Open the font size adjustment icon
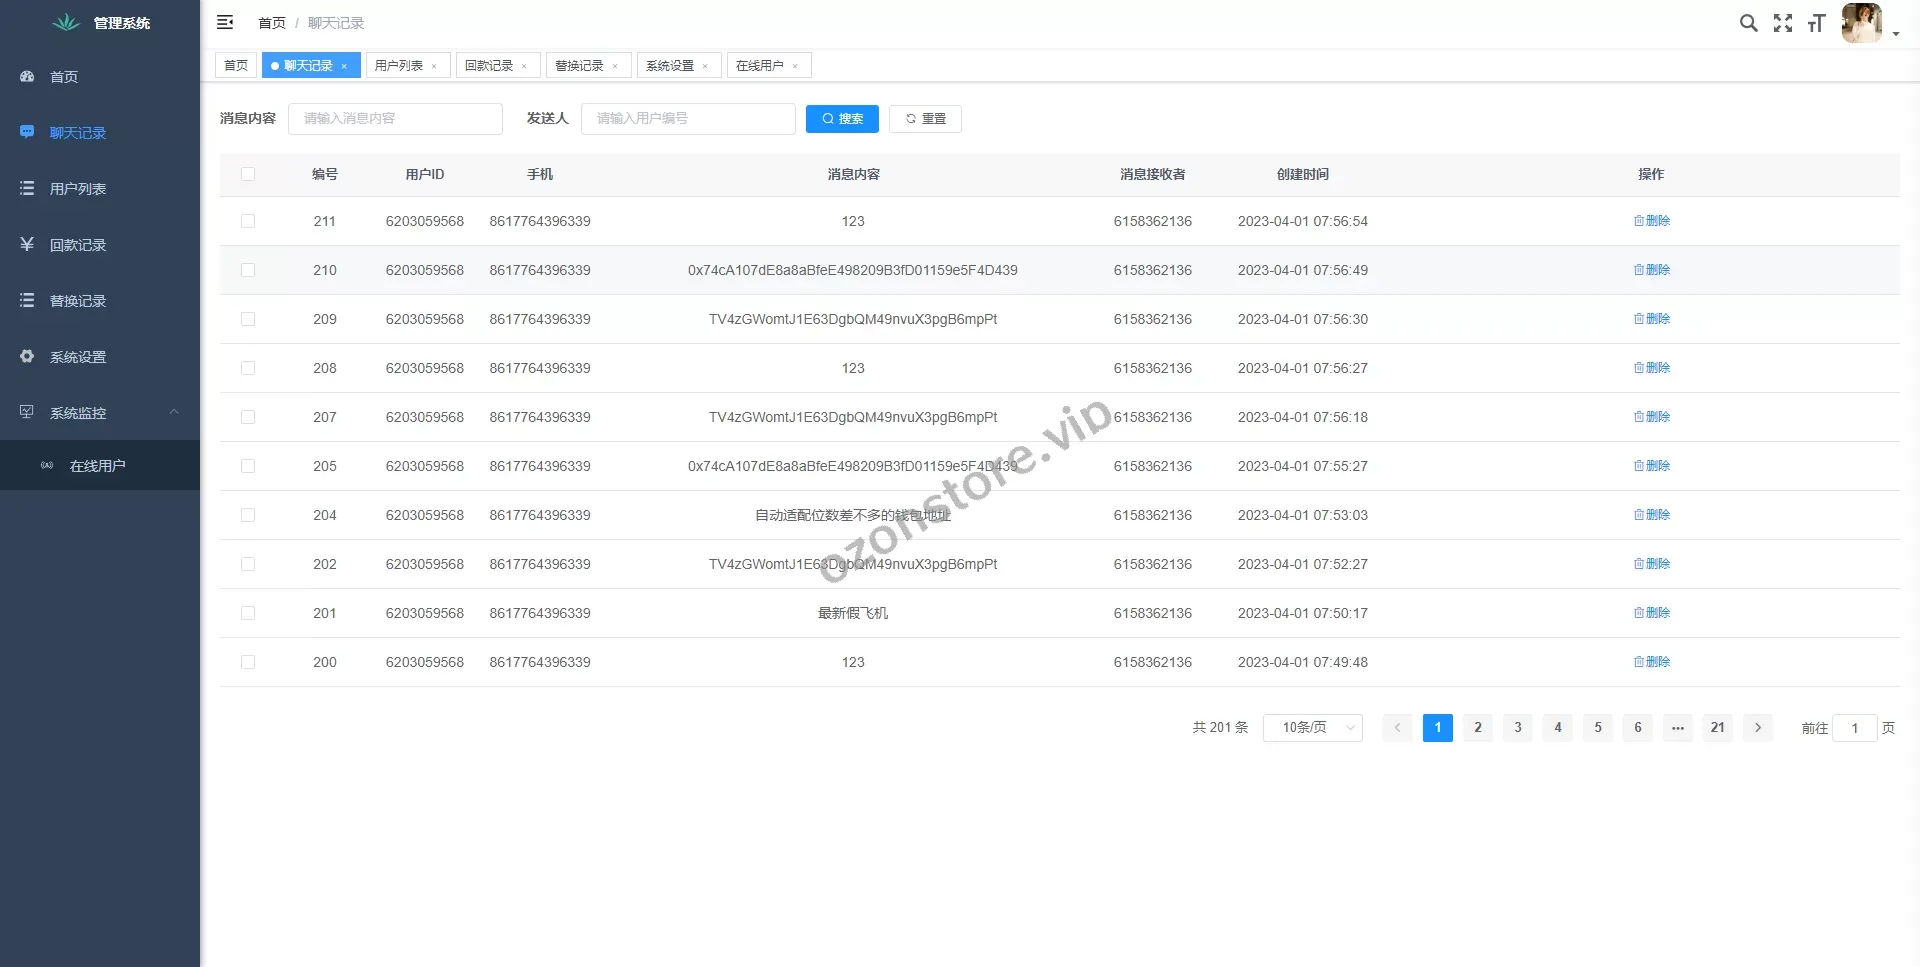Screen dimensions: 1920x967 point(1817,23)
